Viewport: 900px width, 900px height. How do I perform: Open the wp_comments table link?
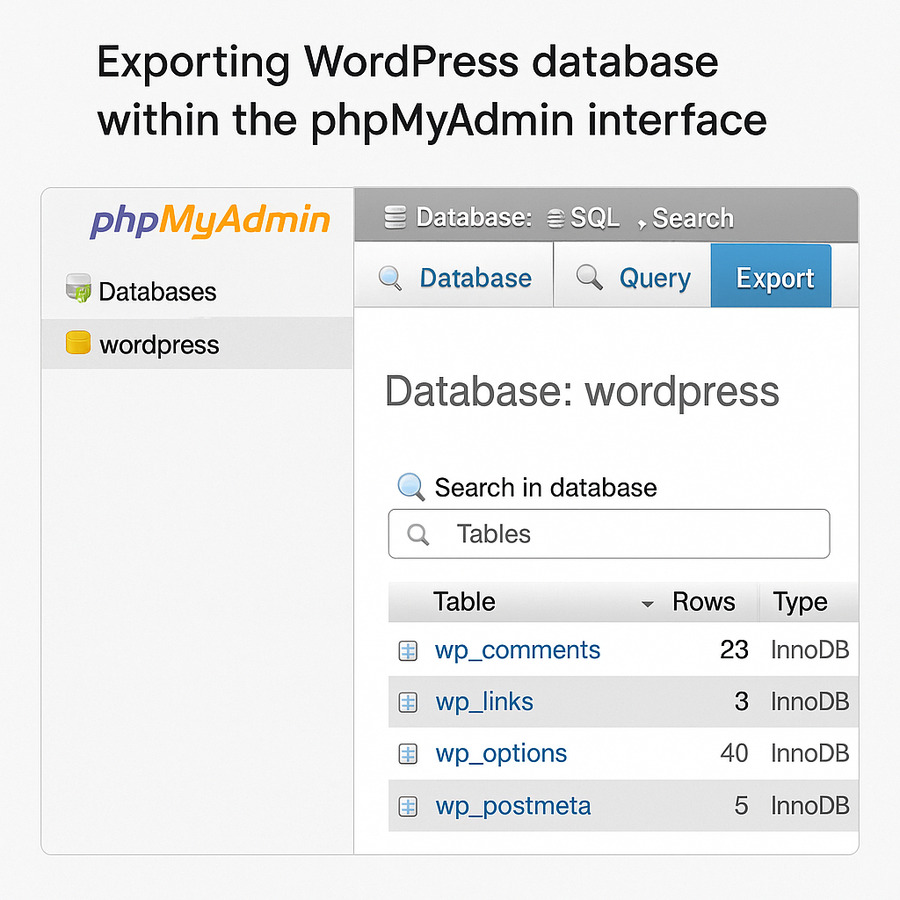pyautogui.click(x=517, y=651)
